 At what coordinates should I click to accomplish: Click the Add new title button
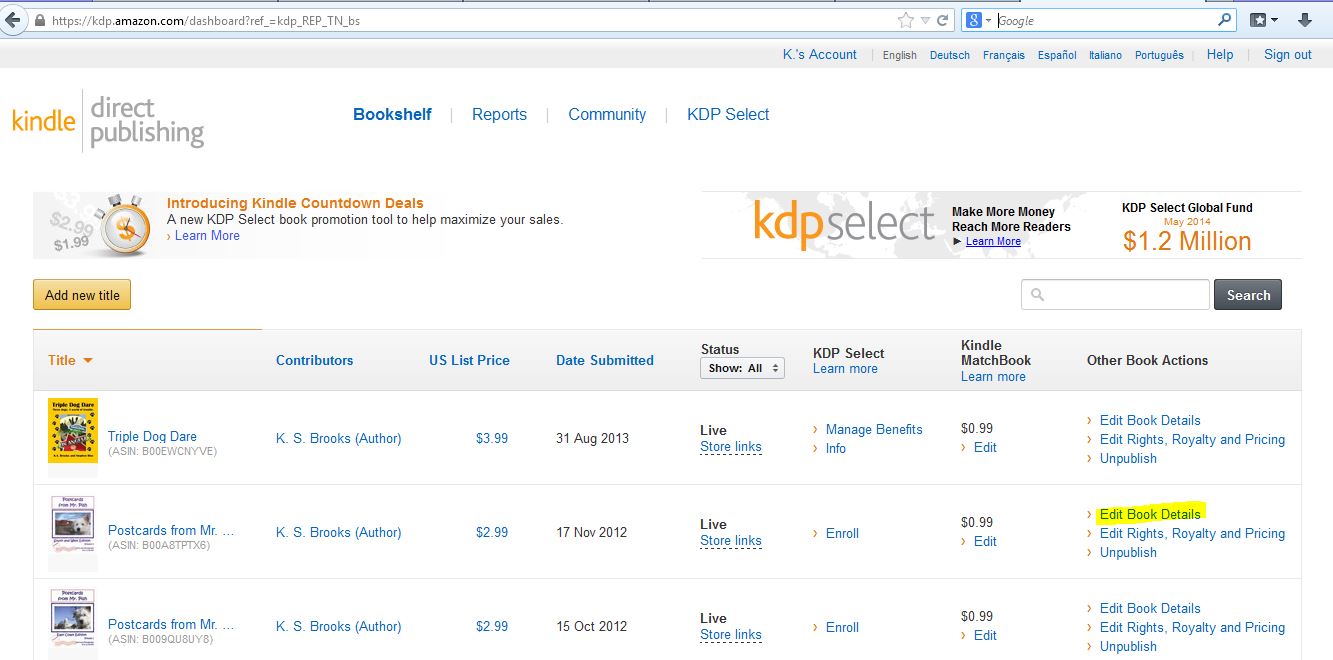[82, 295]
